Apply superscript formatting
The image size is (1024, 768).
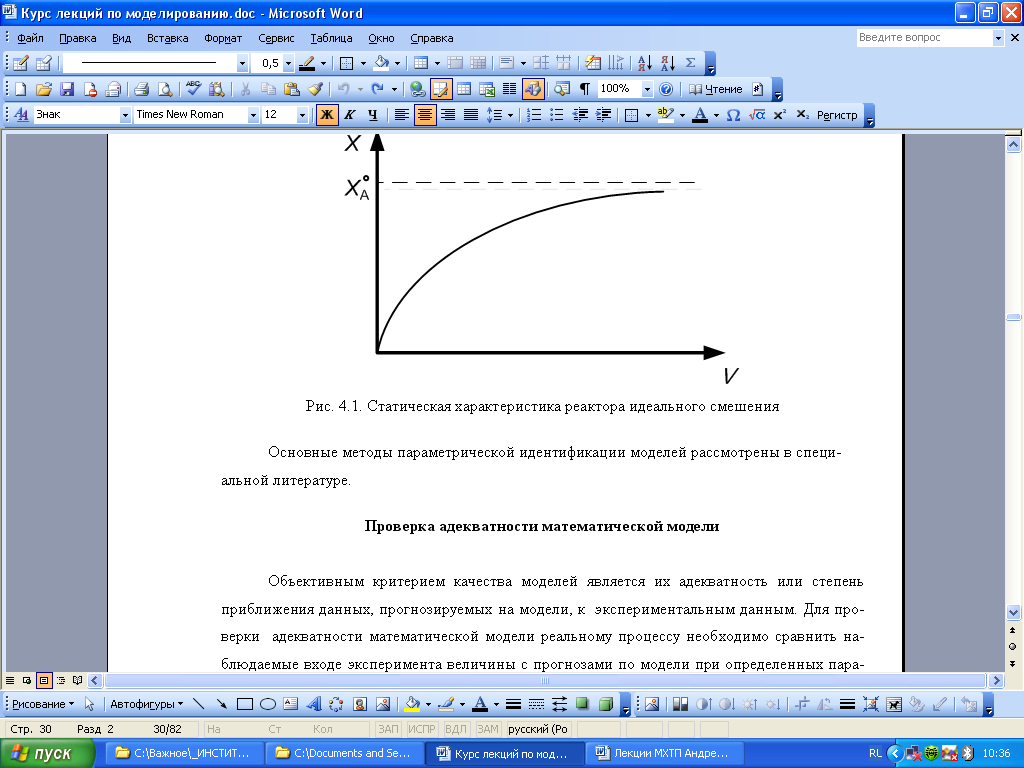(x=780, y=115)
